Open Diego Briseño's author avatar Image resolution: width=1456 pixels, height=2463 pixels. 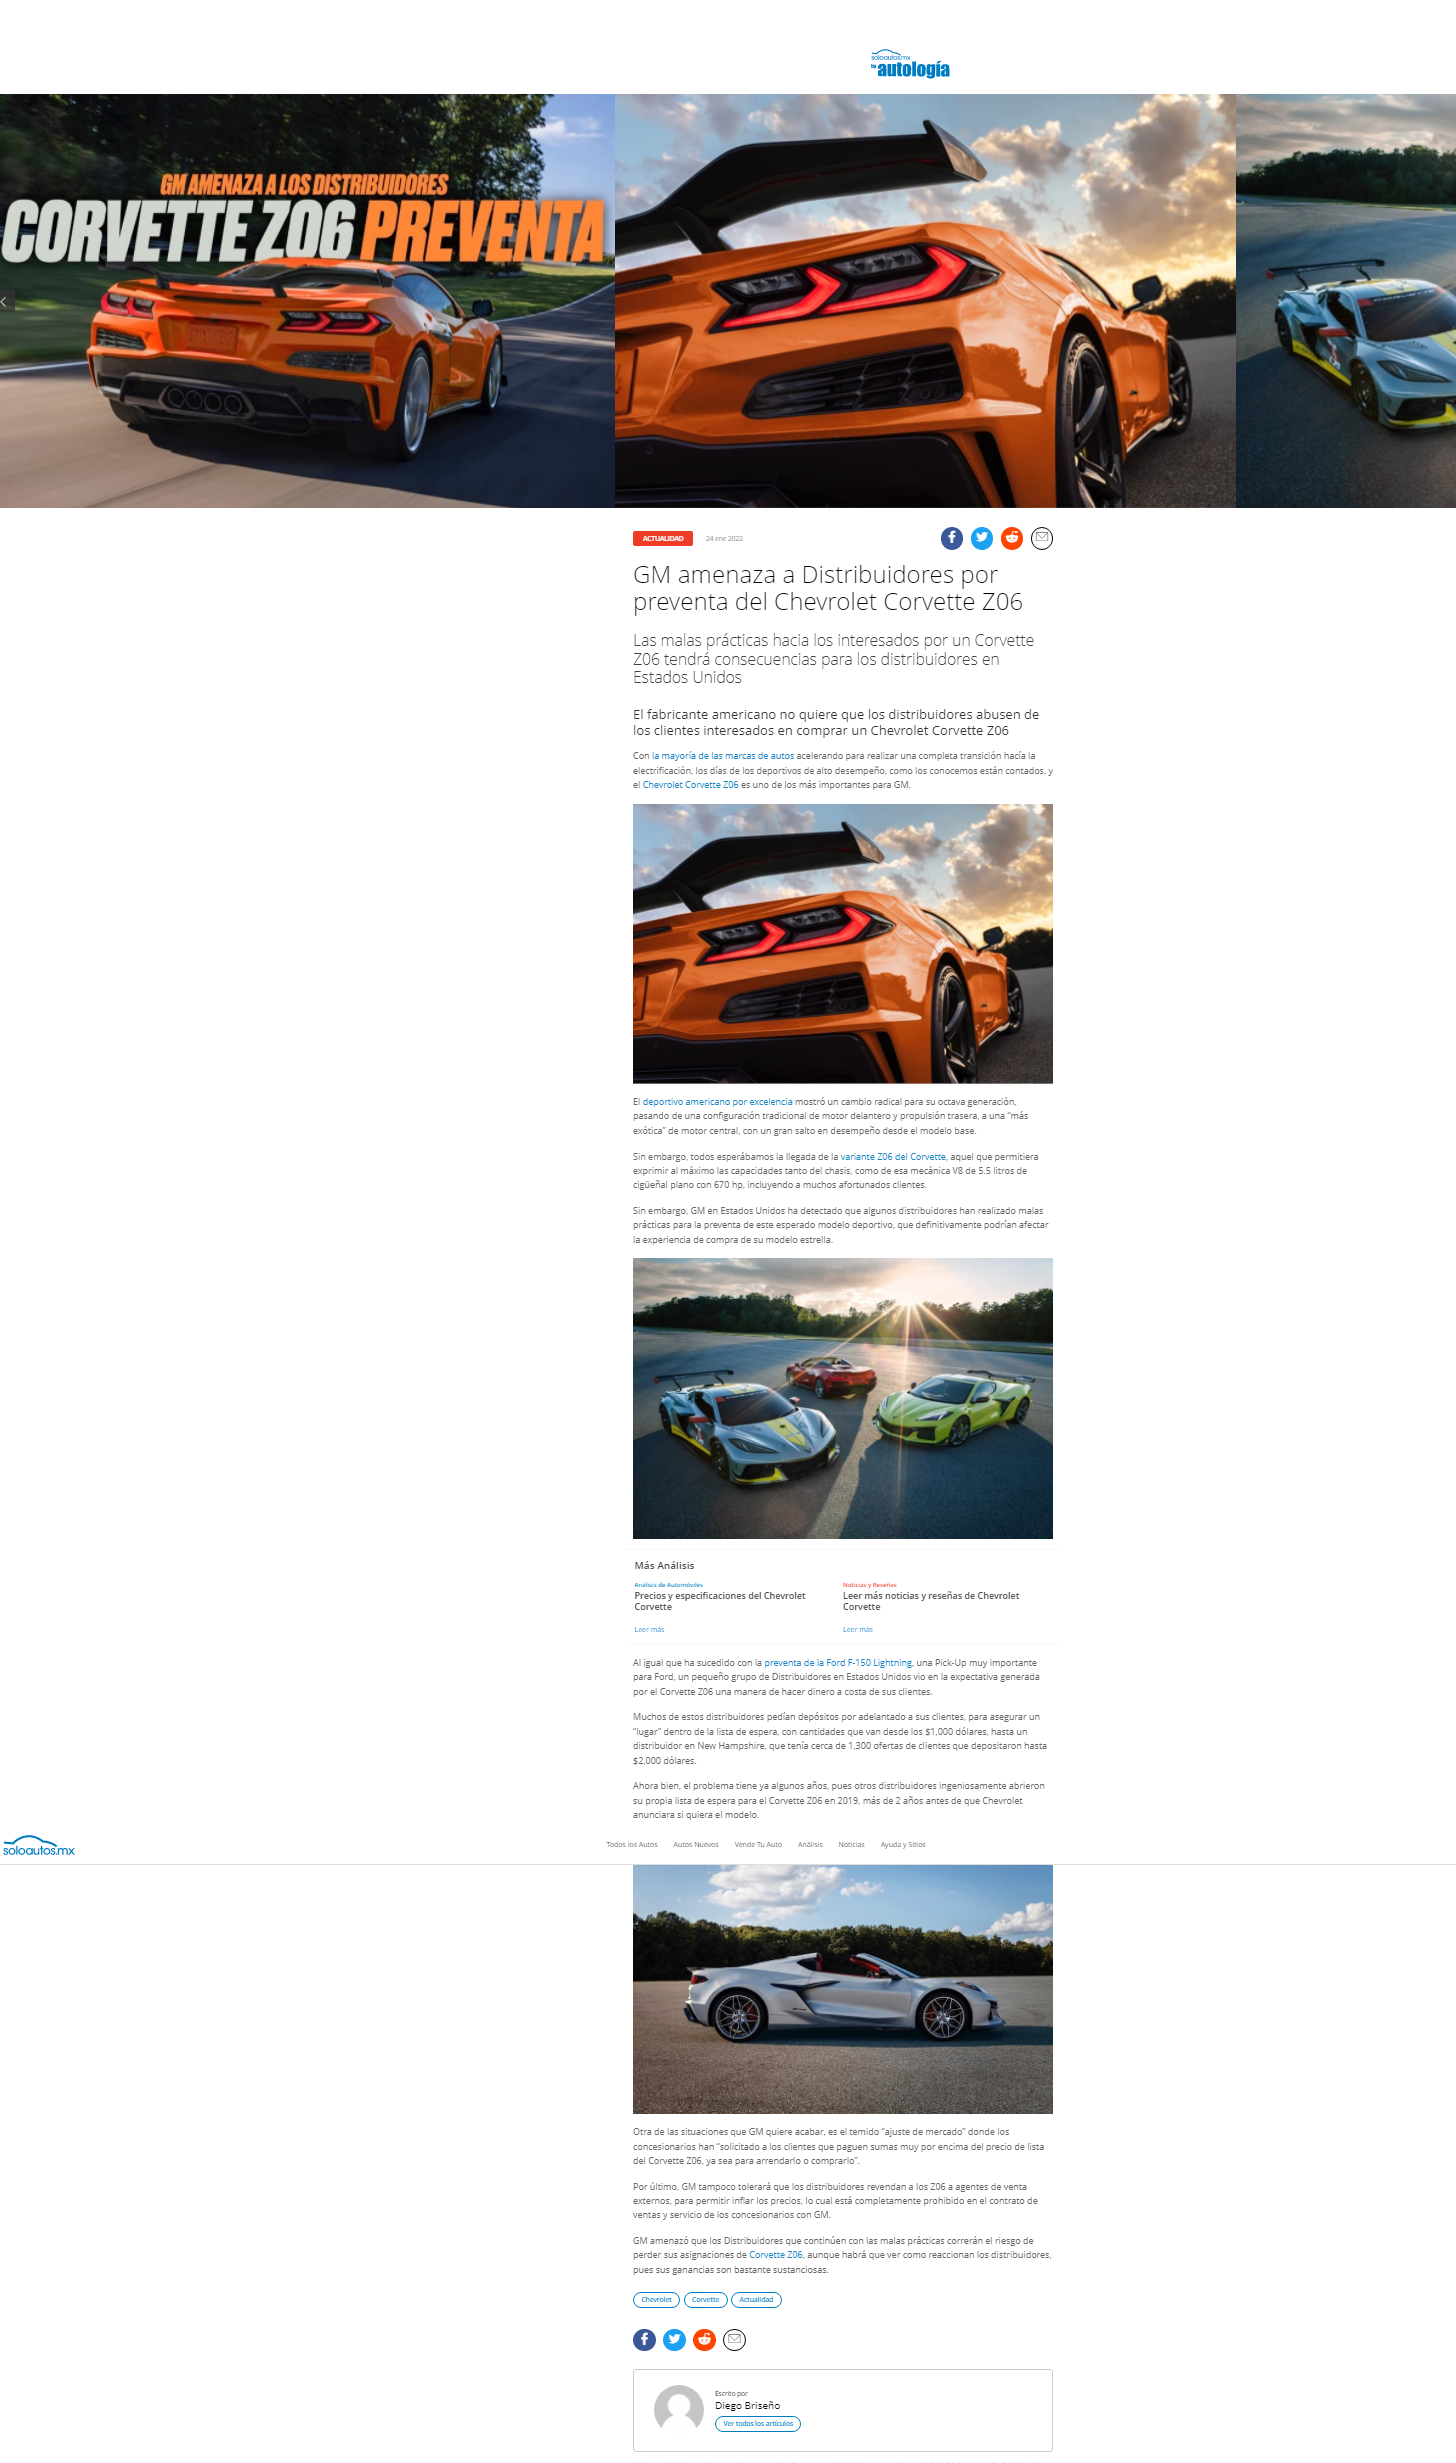coord(679,2410)
